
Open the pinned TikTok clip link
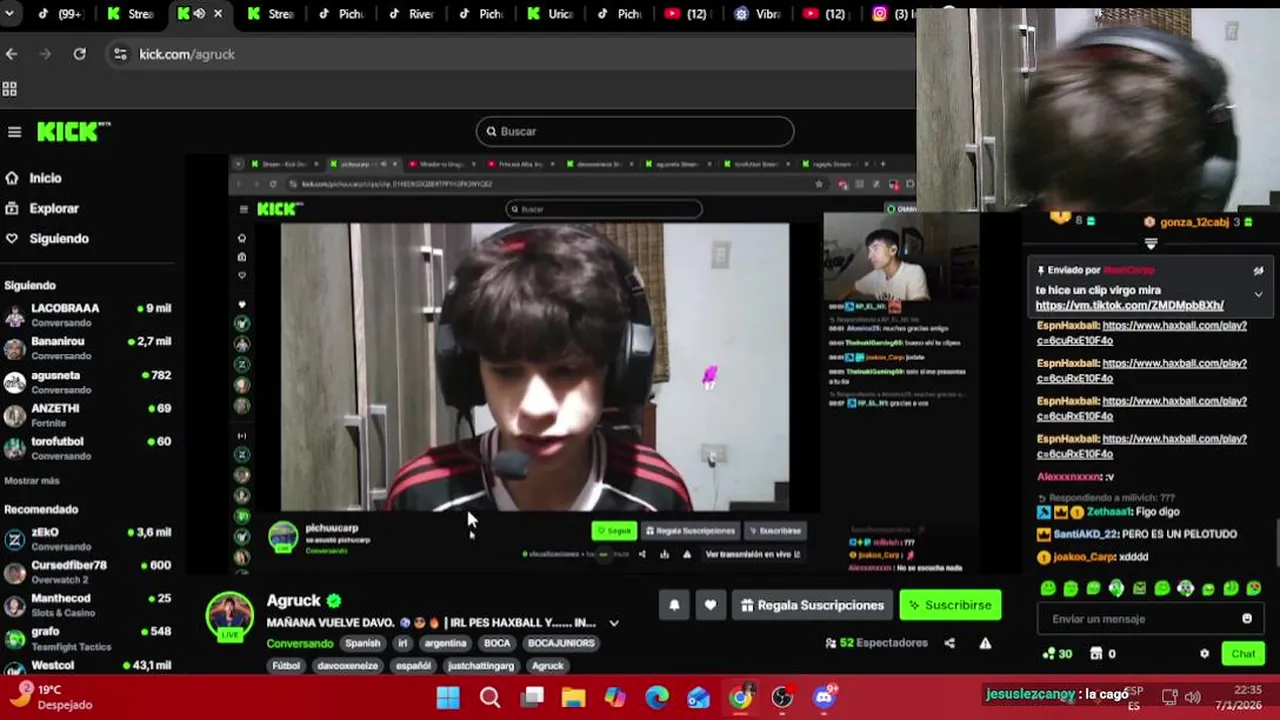(1129, 305)
